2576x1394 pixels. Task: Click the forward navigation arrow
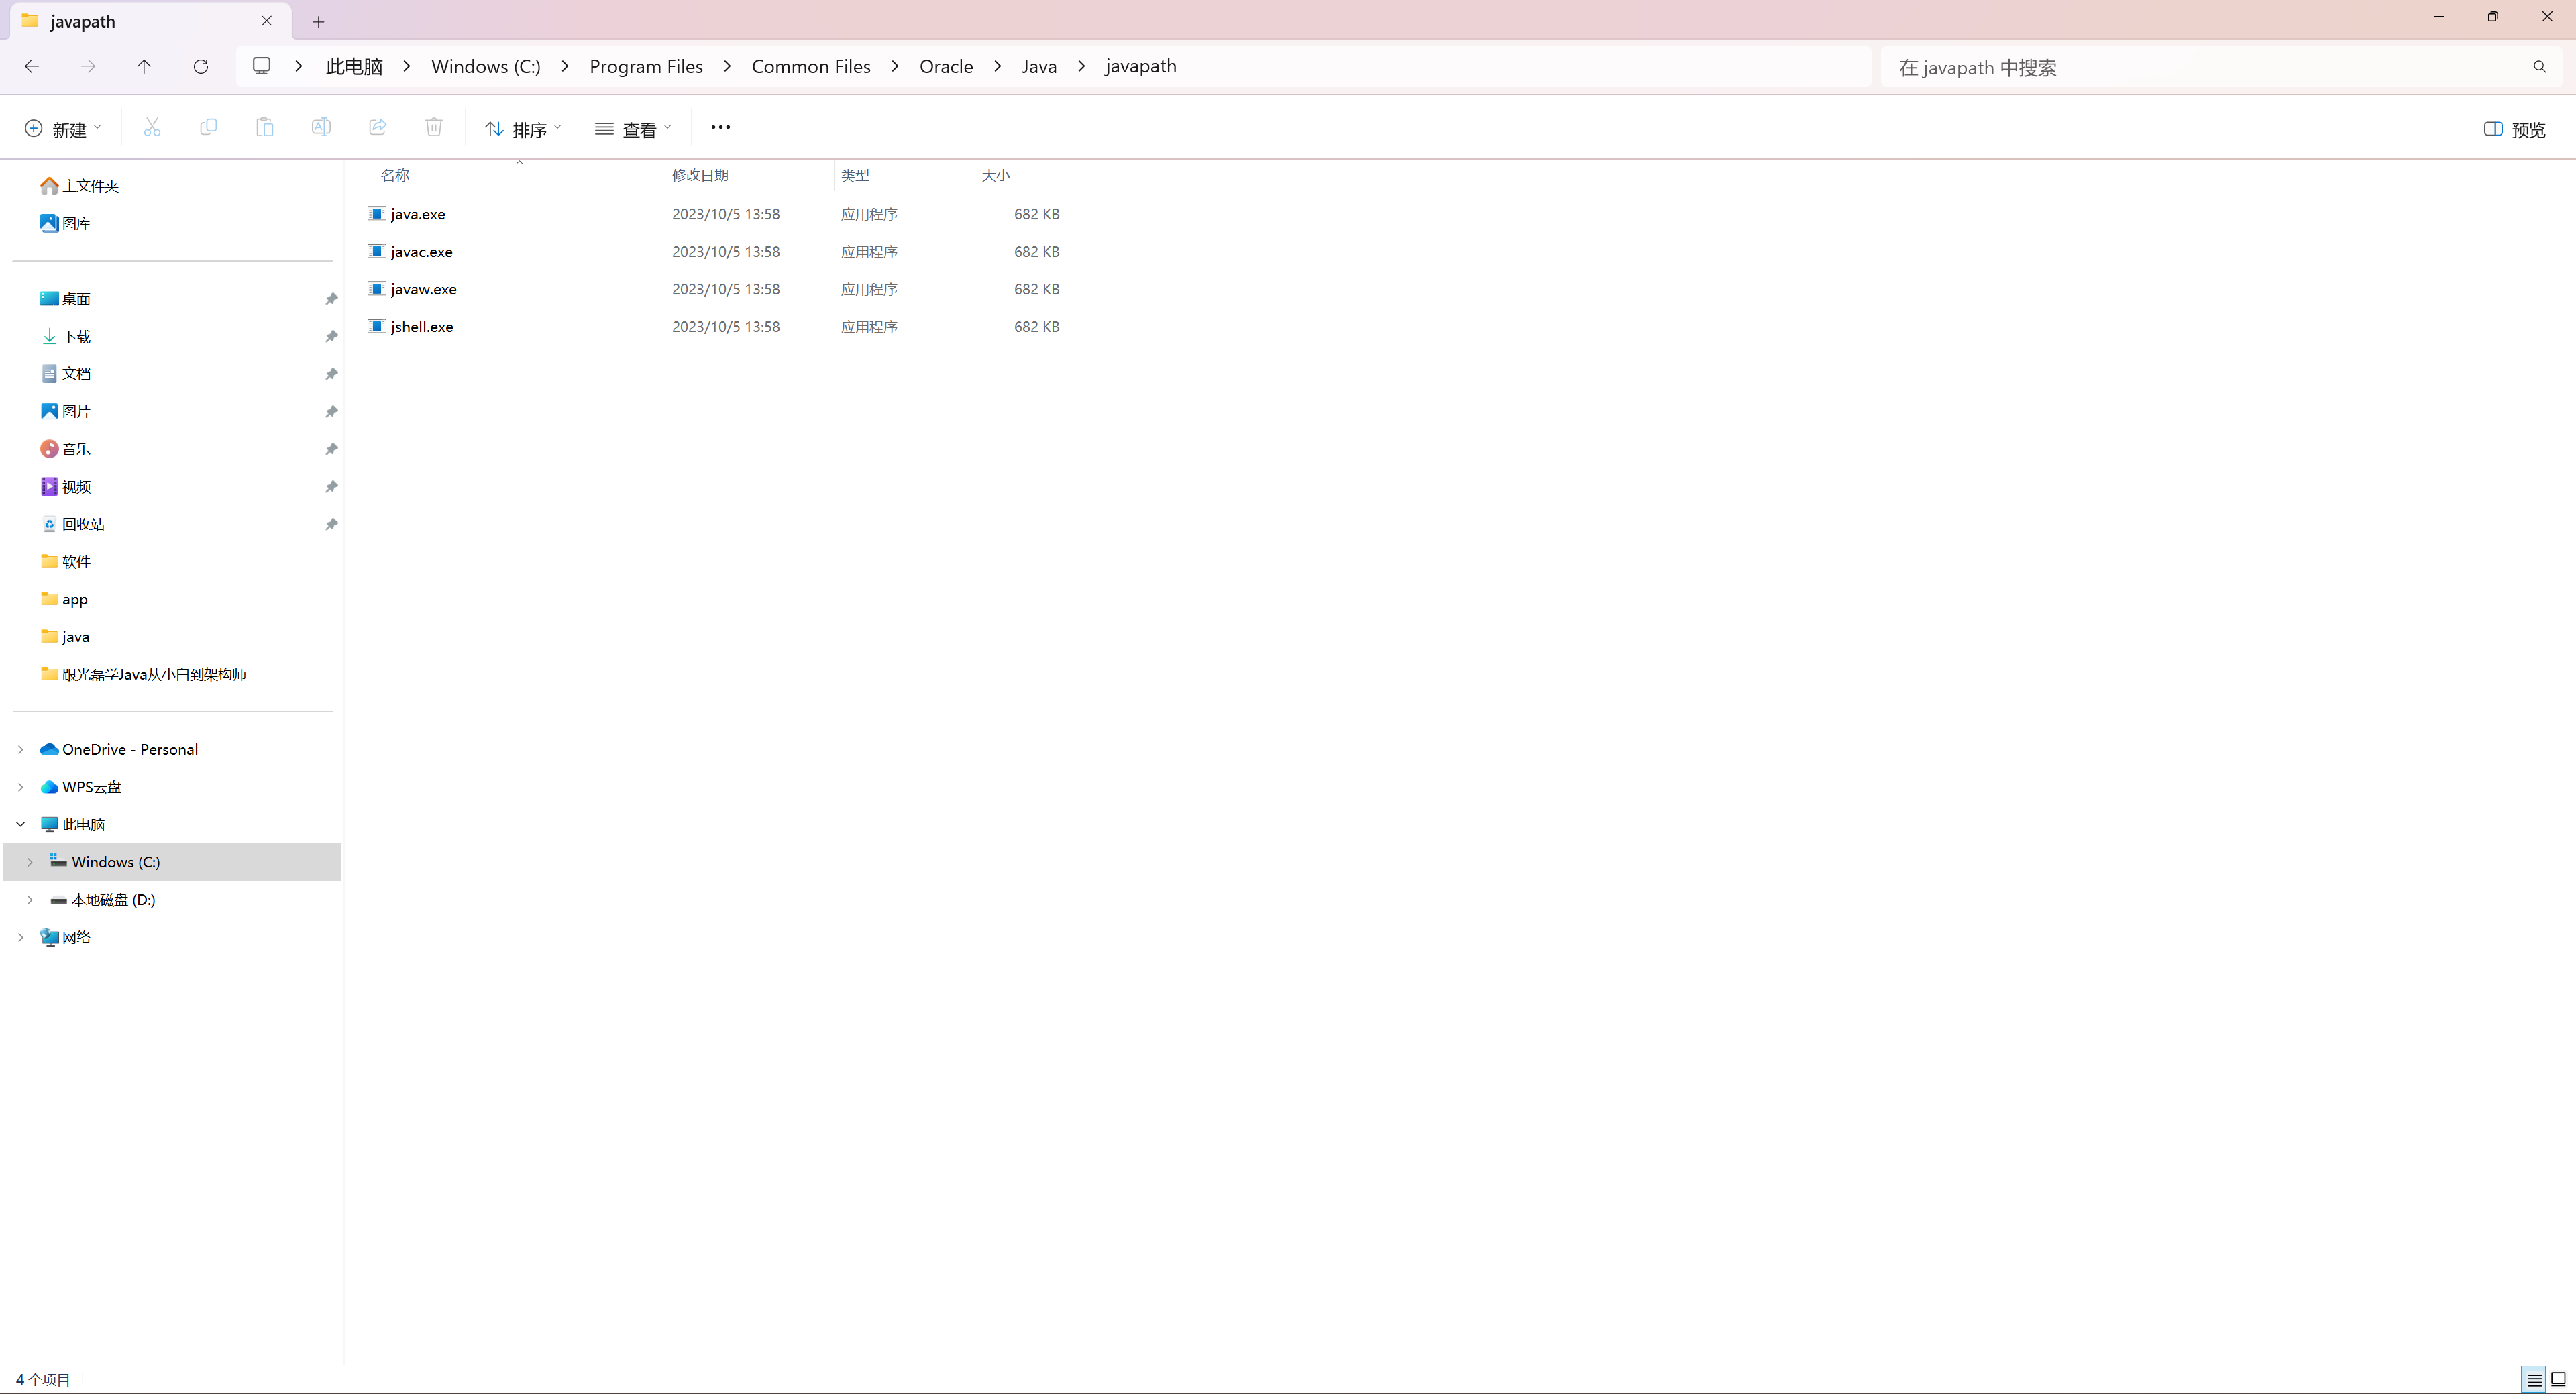(x=88, y=67)
